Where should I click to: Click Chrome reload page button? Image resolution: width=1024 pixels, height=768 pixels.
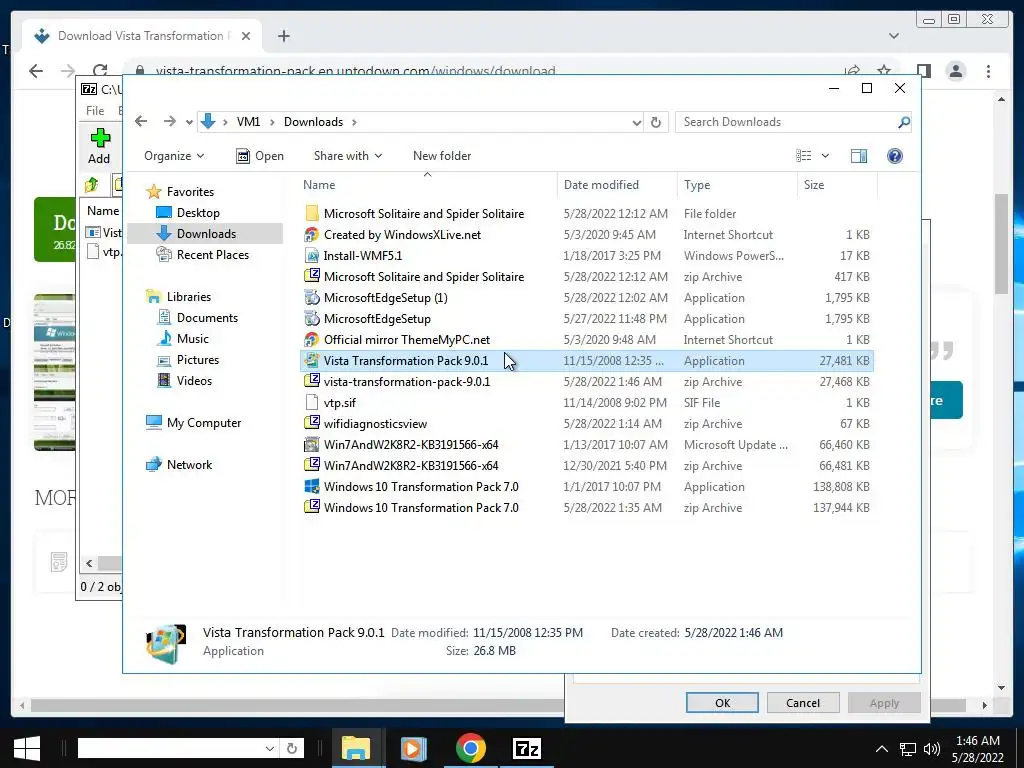click(100, 71)
